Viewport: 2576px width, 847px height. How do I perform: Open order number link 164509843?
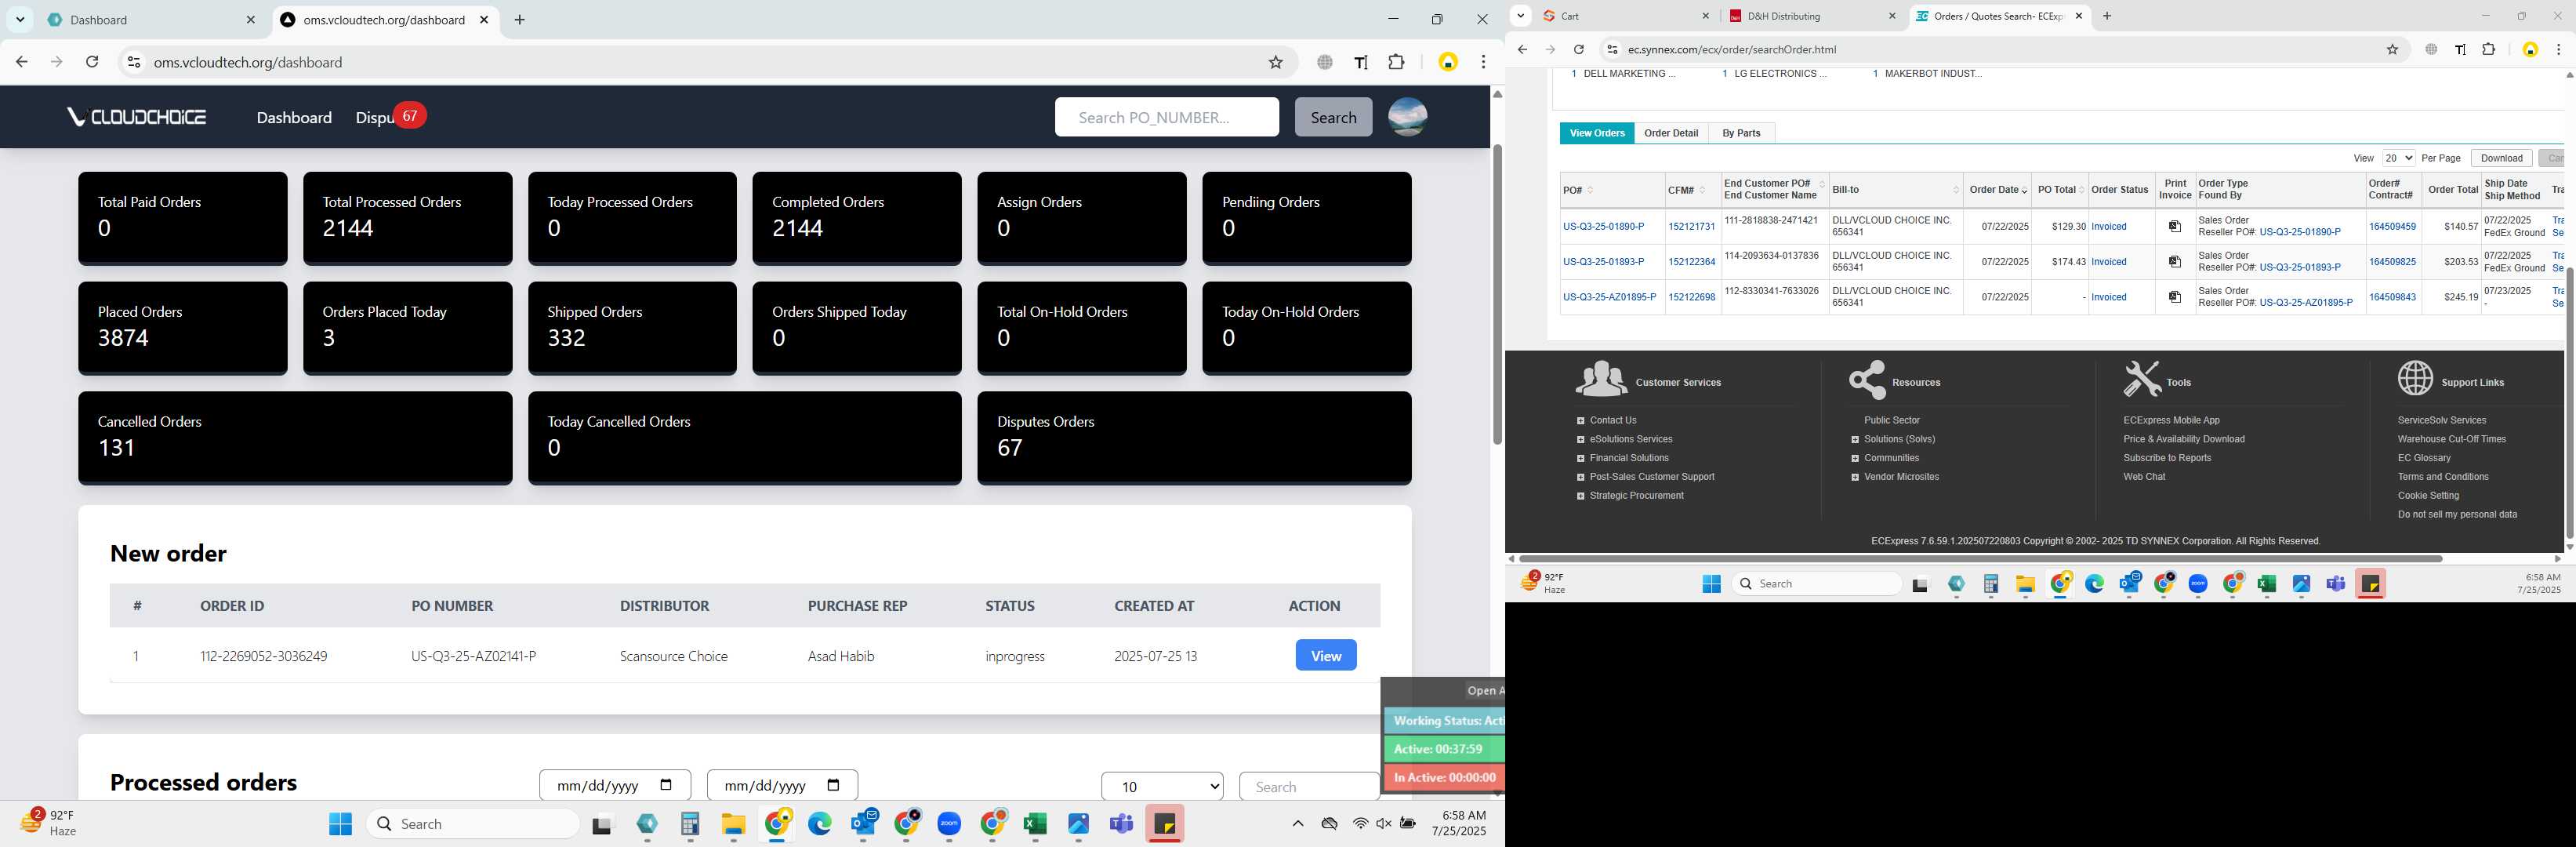pyautogui.click(x=2392, y=297)
